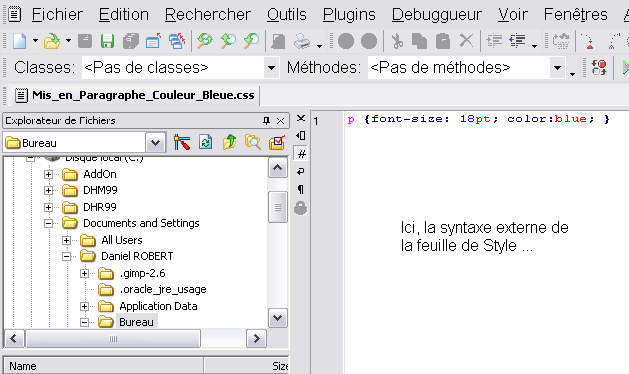Click the scroll down arrow in file tree
Screen dimensions: 629x374
tap(278, 318)
